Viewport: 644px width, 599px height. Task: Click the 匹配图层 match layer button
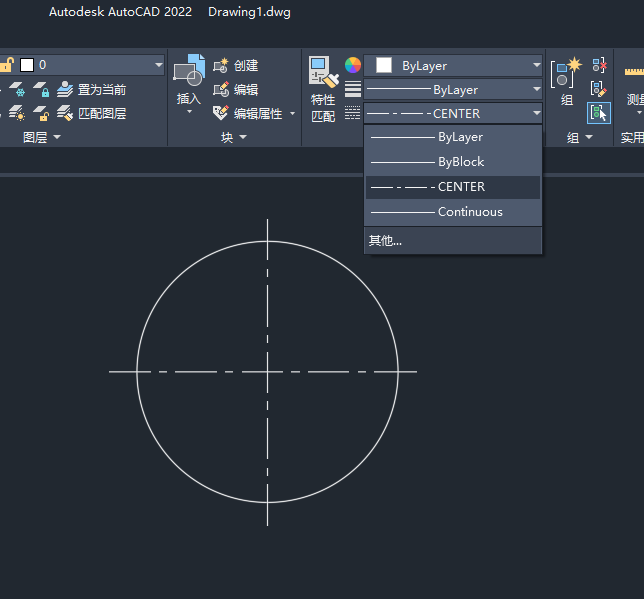(91, 113)
